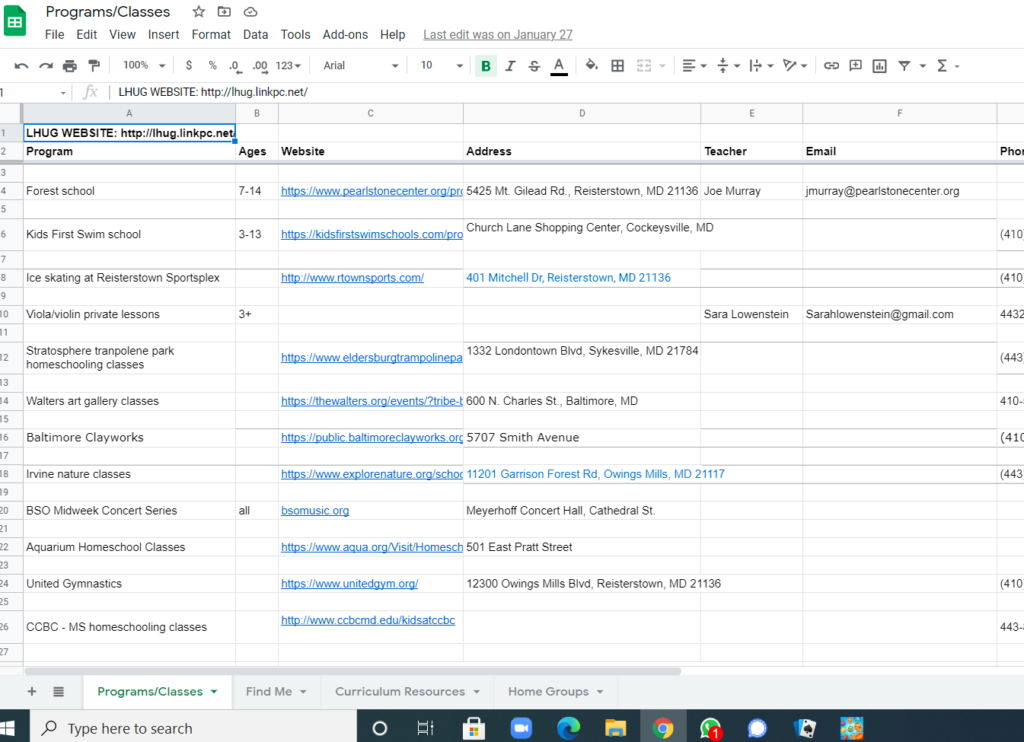Image resolution: width=1024 pixels, height=742 pixels.
Task: Open horizontal align options
Action: click(x=694, y=65)
